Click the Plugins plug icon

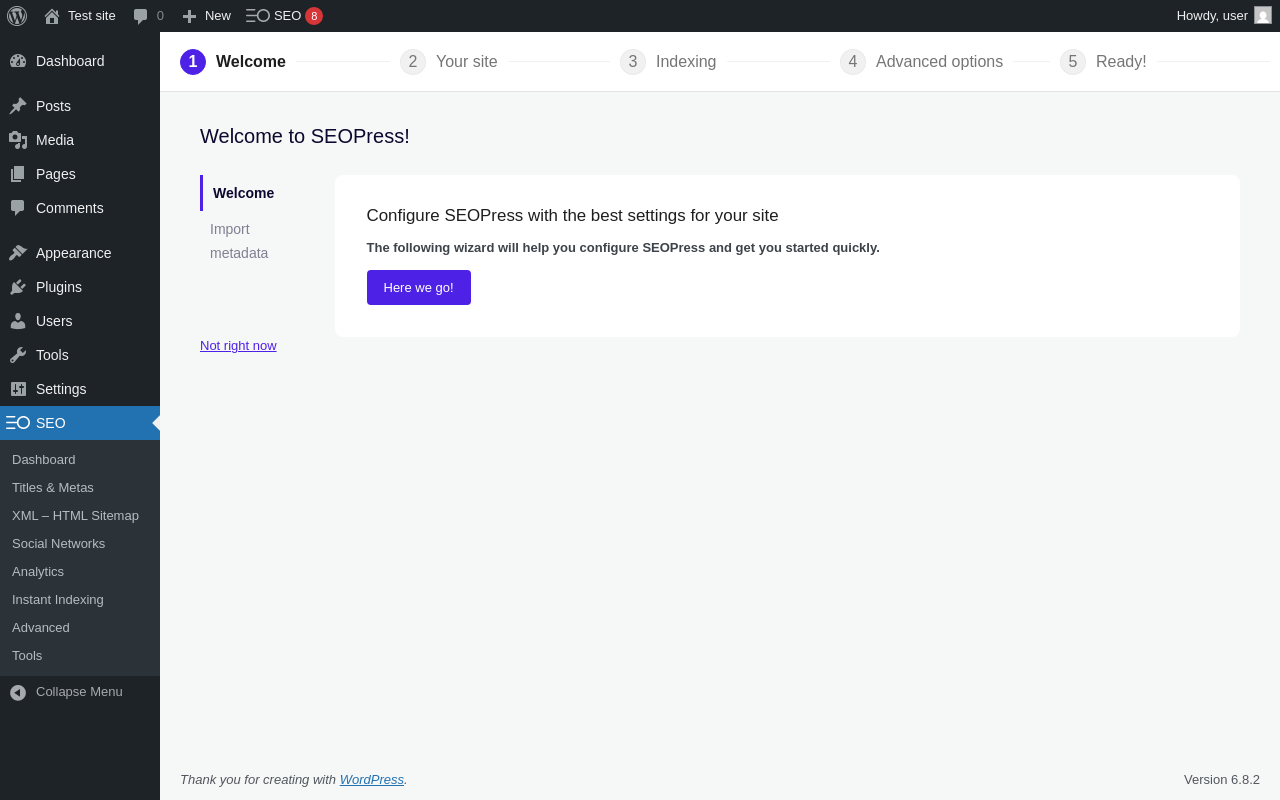pyautogui.click(x=18, y=287)
